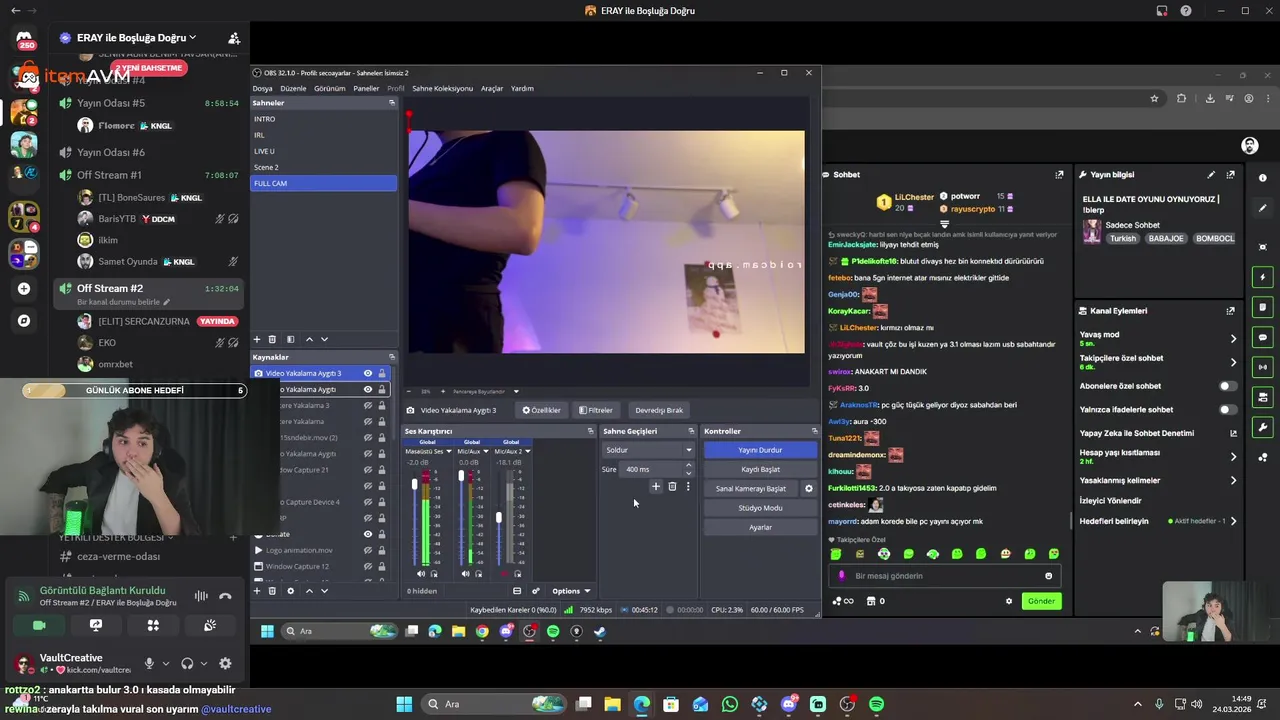Join Off Stream #1 voice channel in Discord
Image resolution: width=1280 pixels, height=720 pixels.
[109, 175]
